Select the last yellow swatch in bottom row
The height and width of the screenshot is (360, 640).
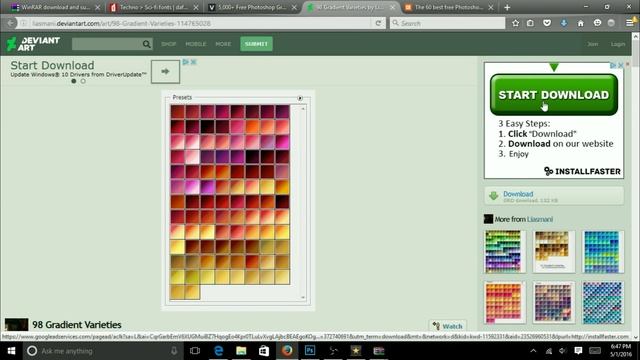pos(192,291)
